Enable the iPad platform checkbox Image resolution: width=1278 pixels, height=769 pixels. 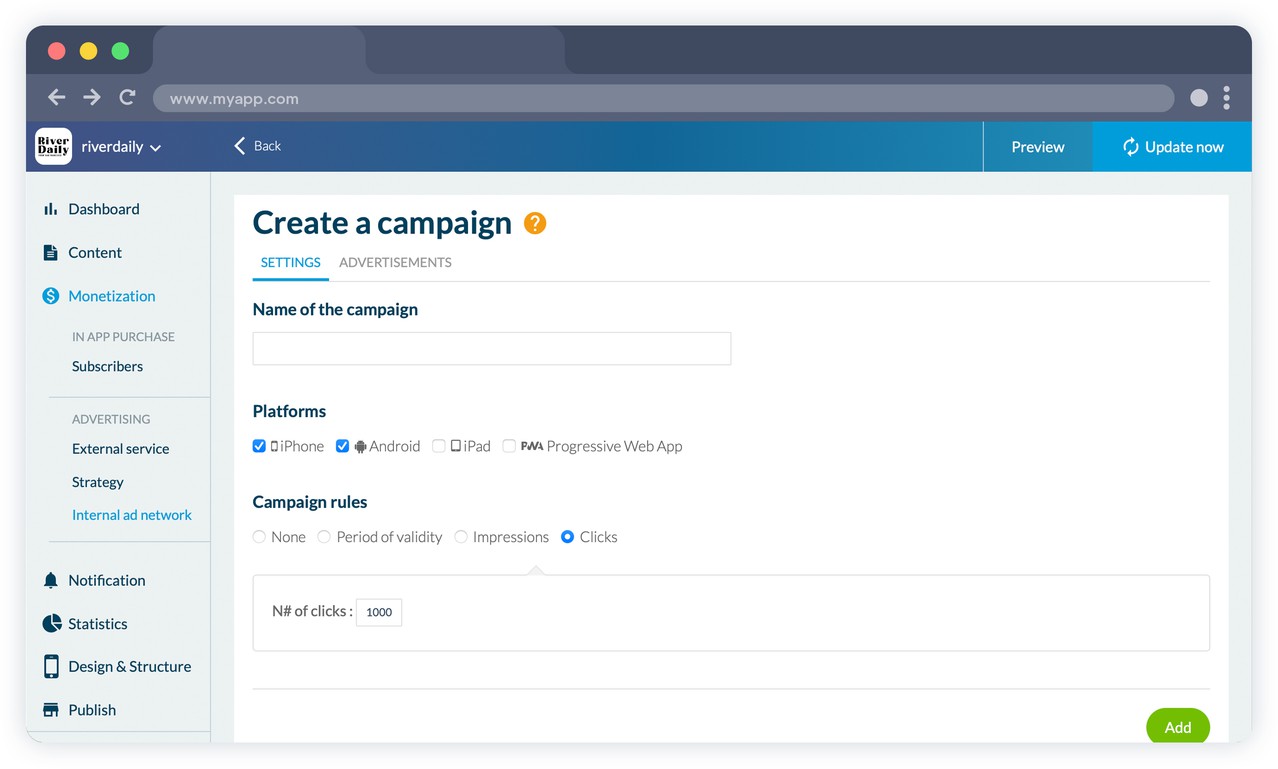pyautogui.click(x=438, y=446)
